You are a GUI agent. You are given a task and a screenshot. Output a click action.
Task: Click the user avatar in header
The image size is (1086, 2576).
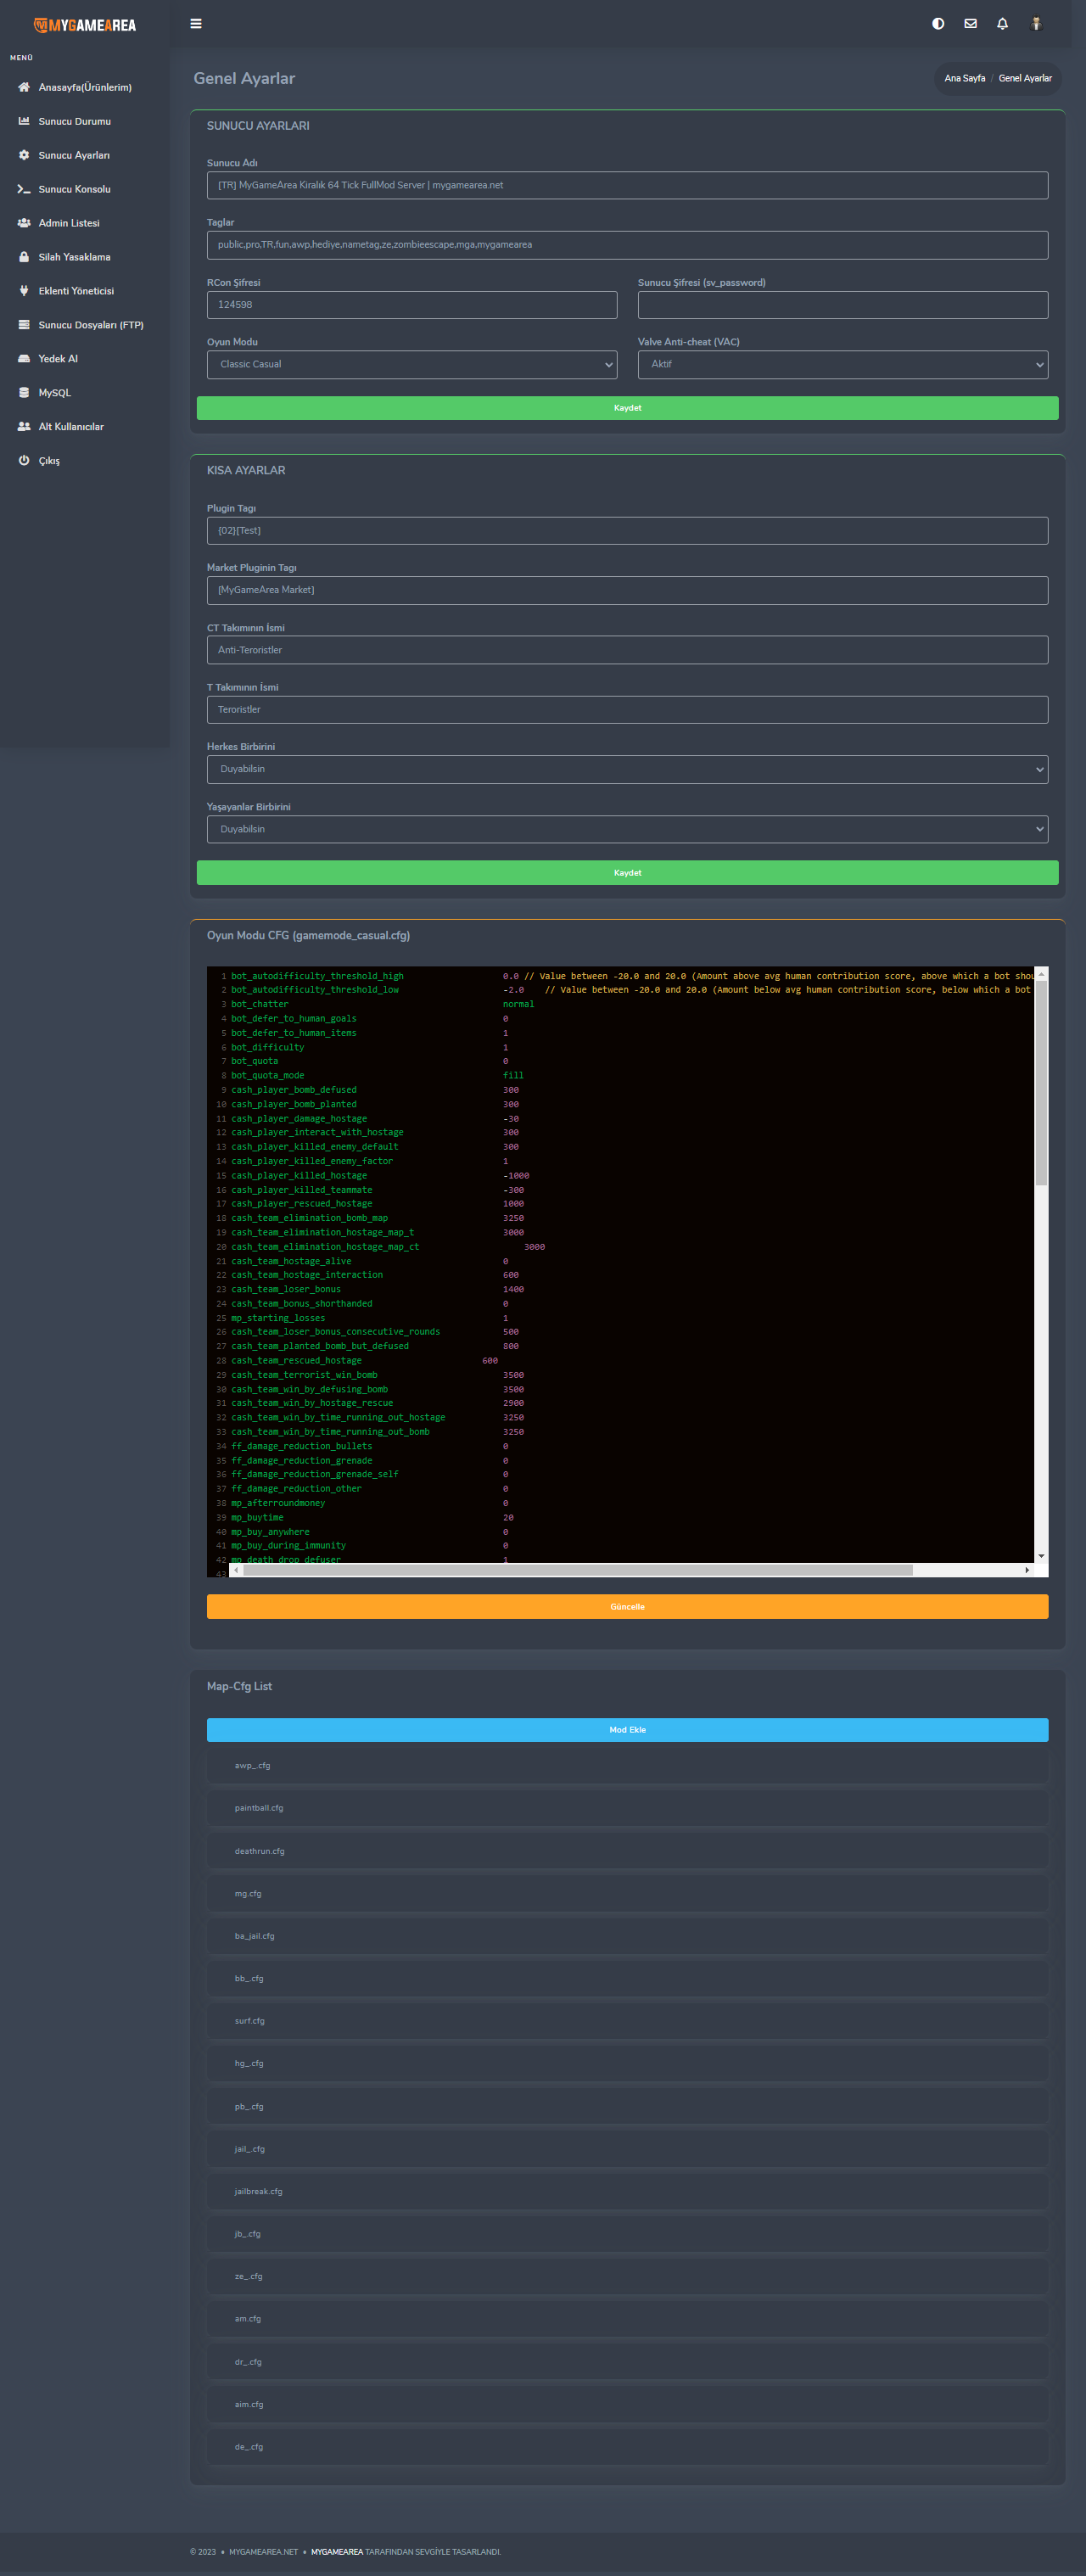pyautogui.click(x=1036, y=24)
